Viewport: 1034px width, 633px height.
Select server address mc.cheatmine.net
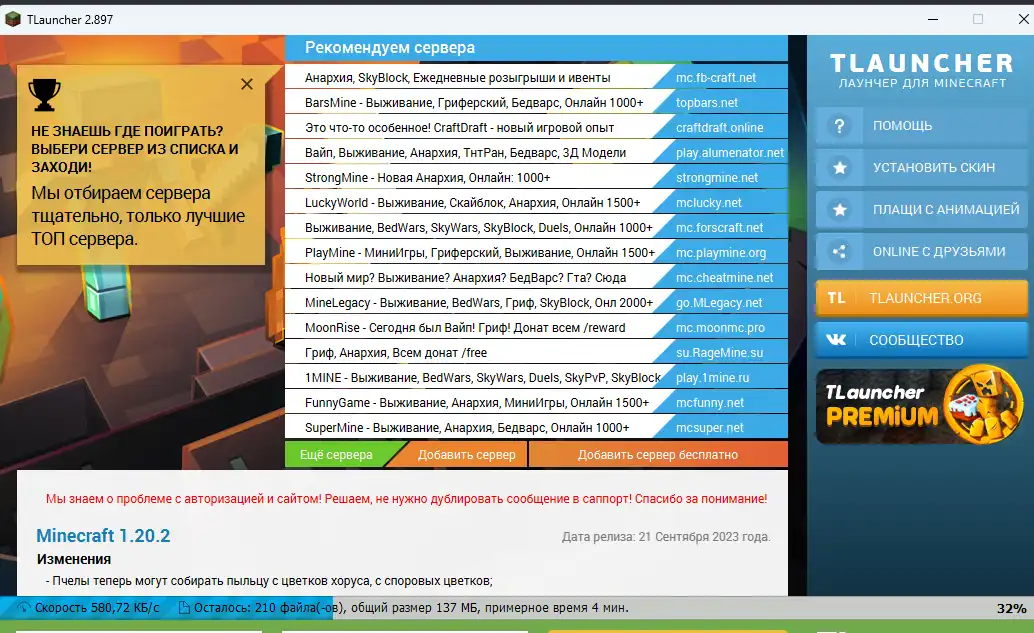724,278
